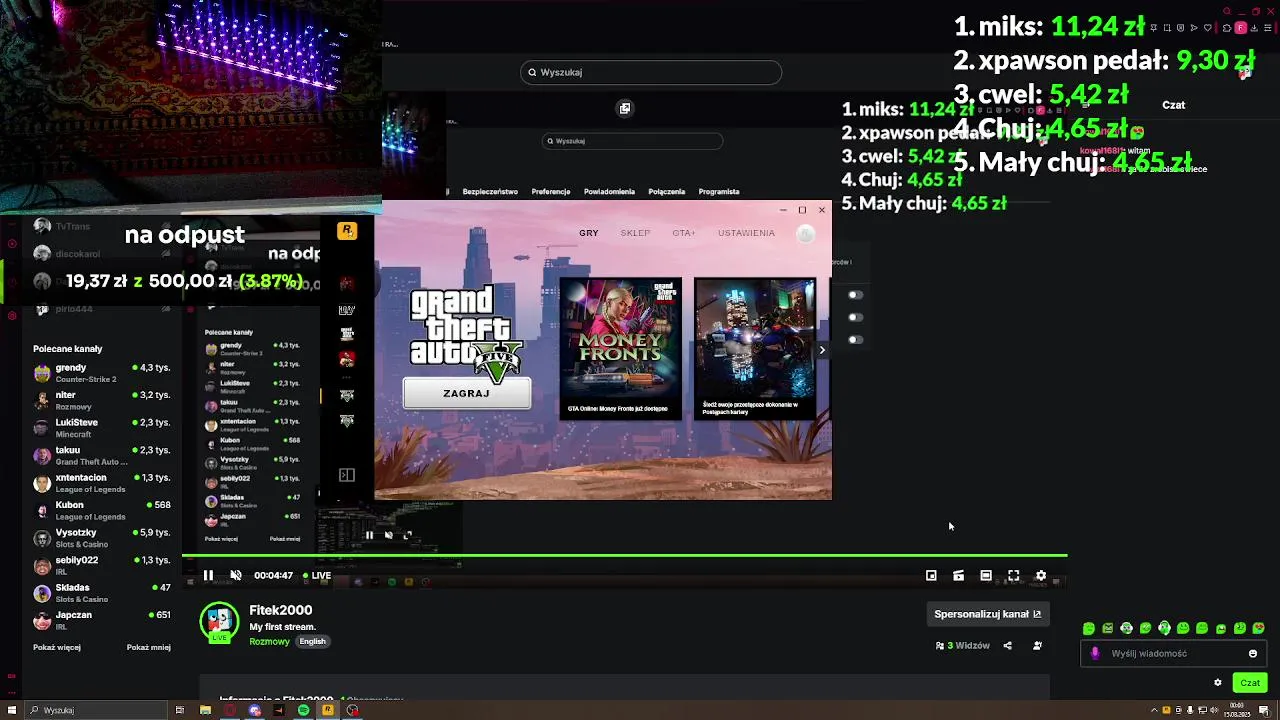Switch to the Połączenia tab

667,191
